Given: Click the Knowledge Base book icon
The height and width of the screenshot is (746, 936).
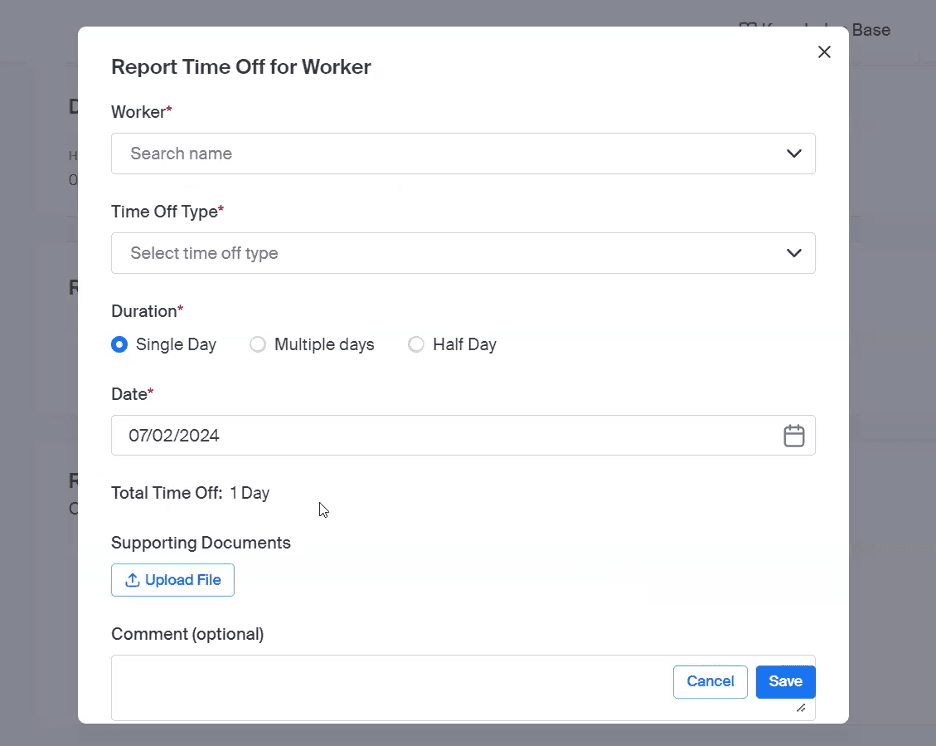Looking at the screenshot, I should 747,29.
